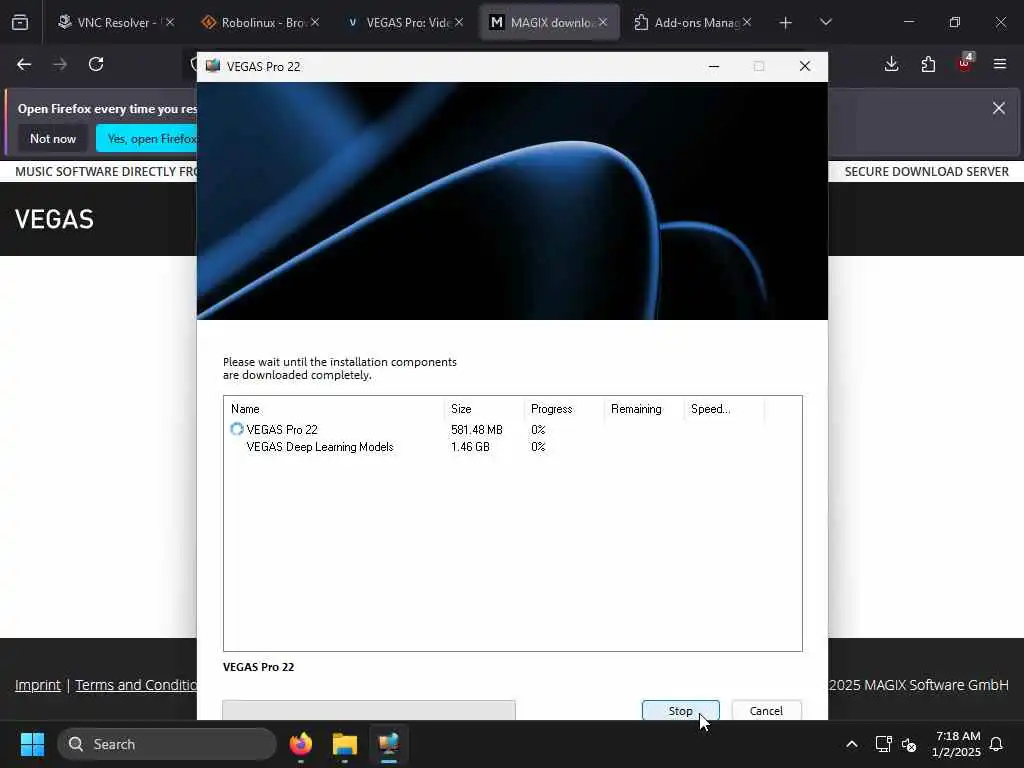Click the 581.48 MB size value
This screenshot has width=1024, height=768.
coord(477,430)
